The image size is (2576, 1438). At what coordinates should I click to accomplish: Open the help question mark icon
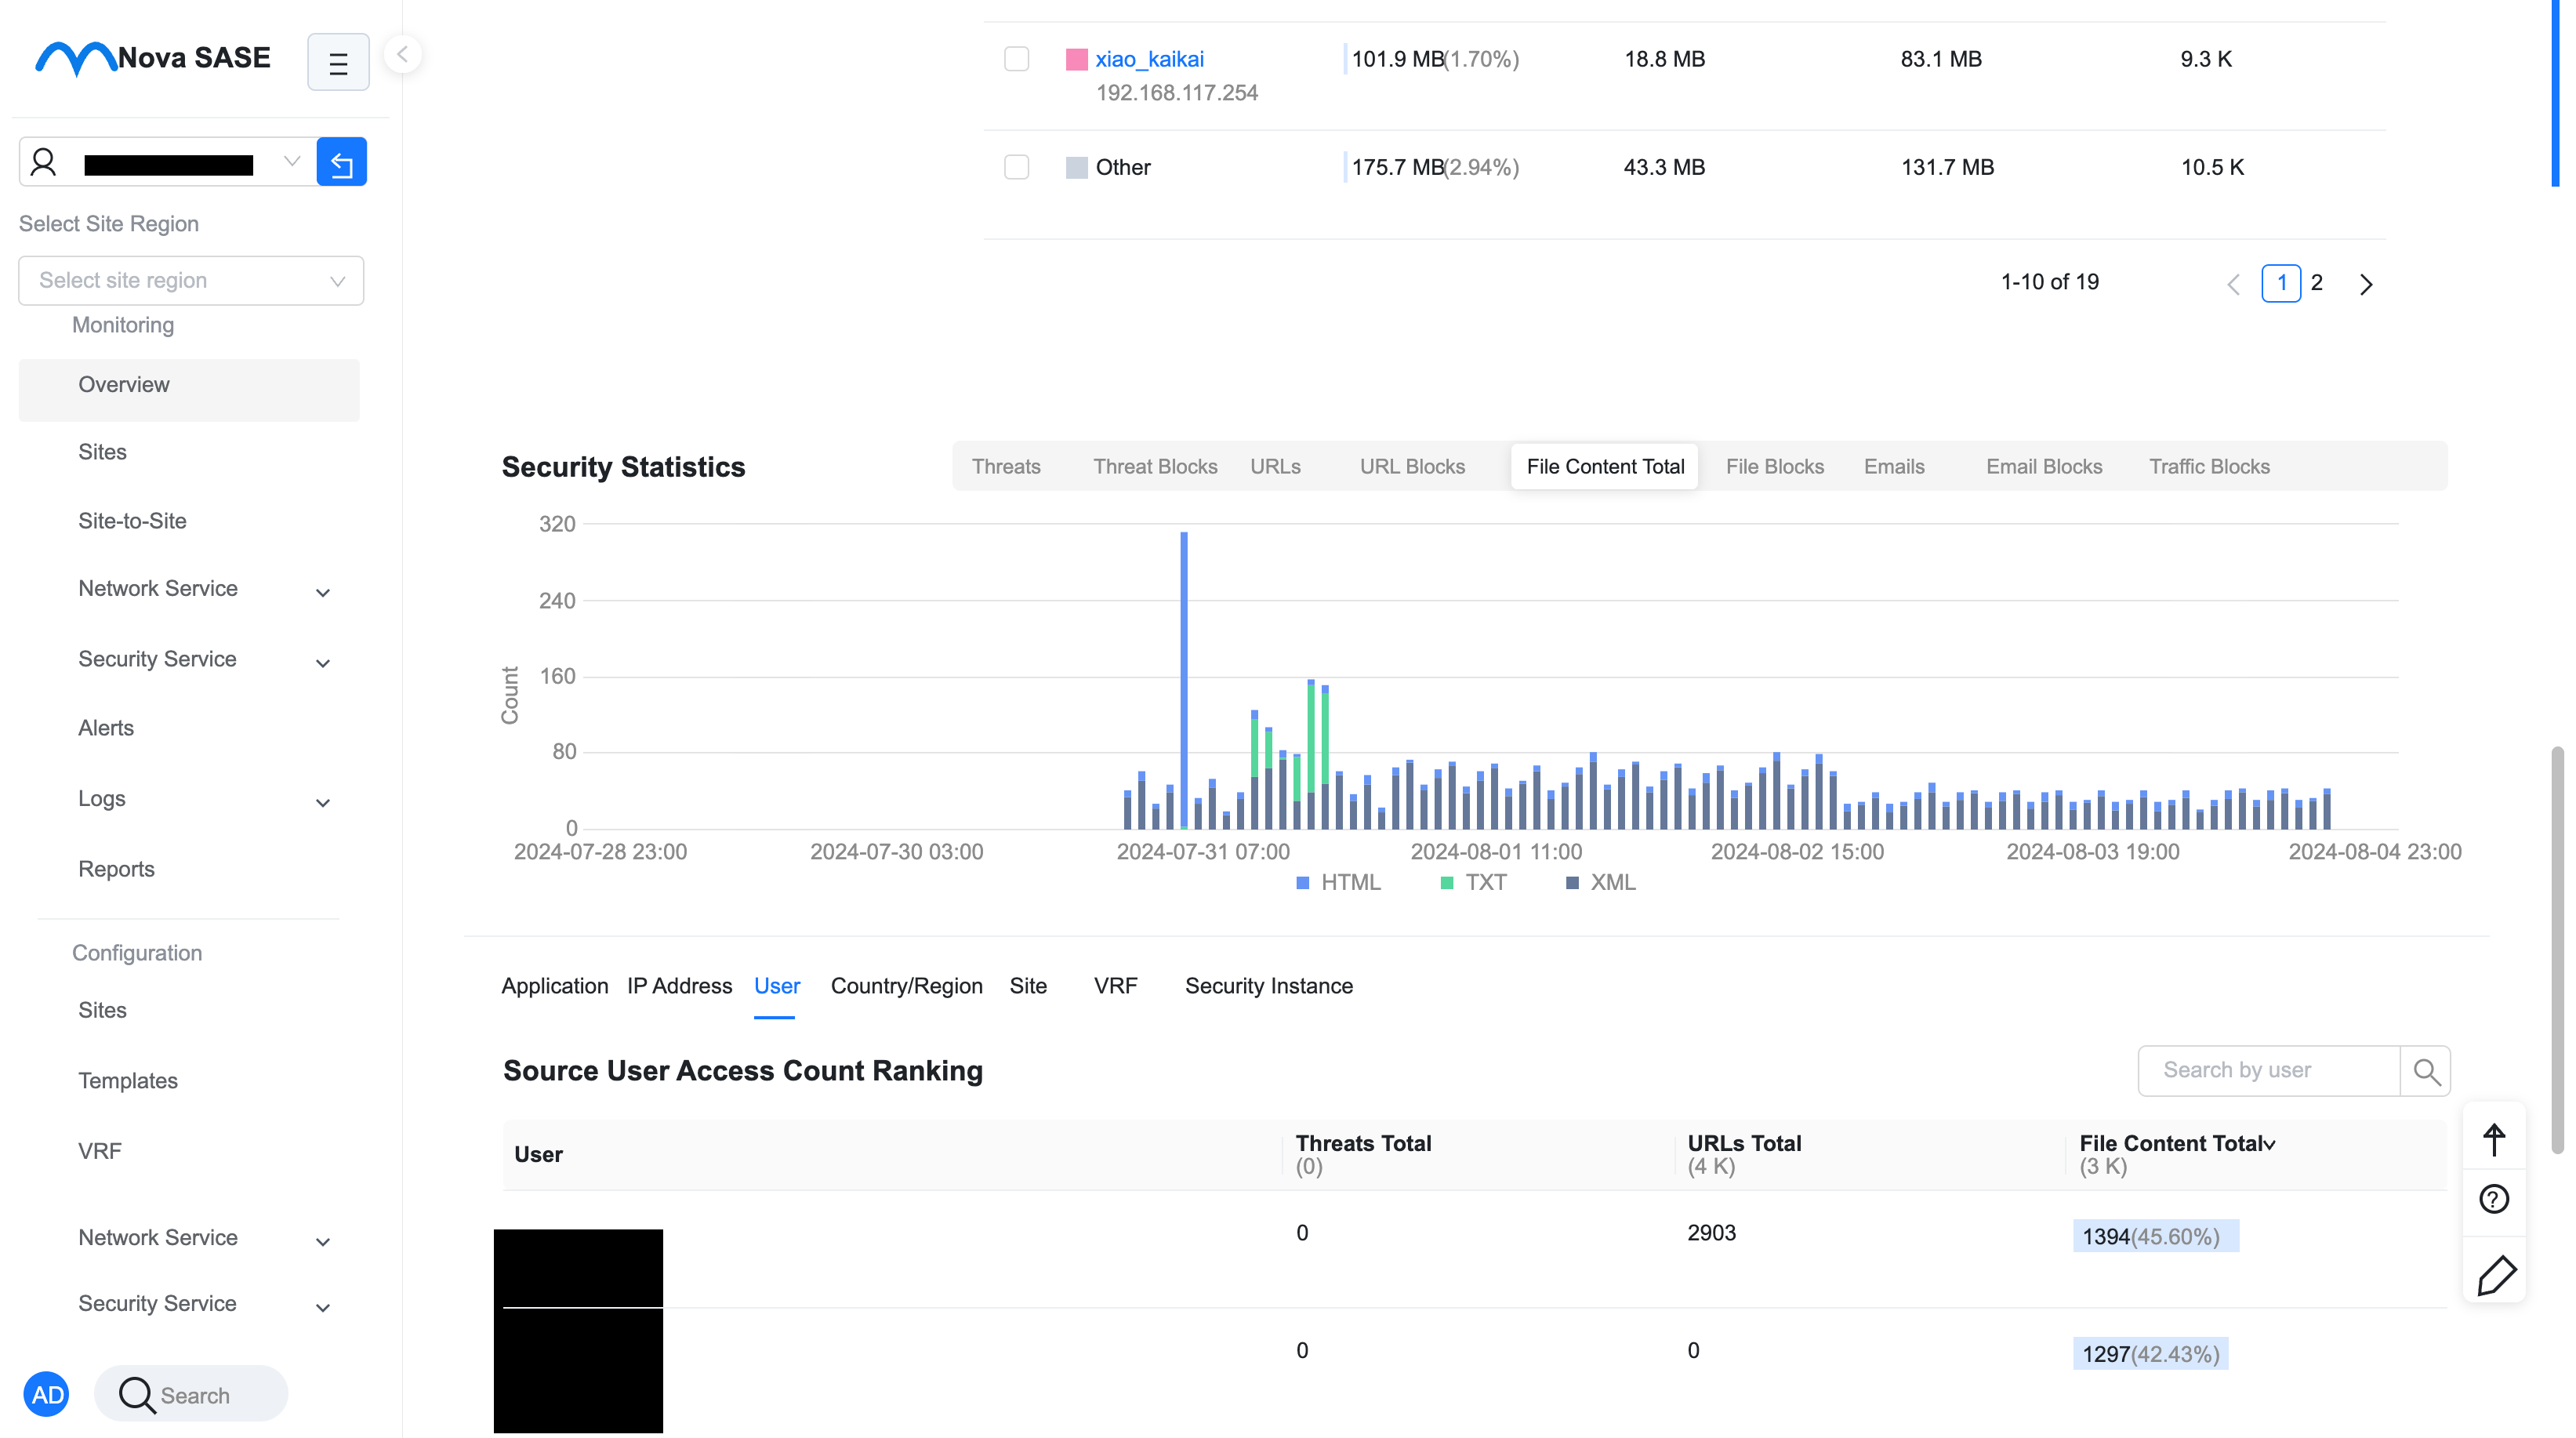point(2494,1199)
